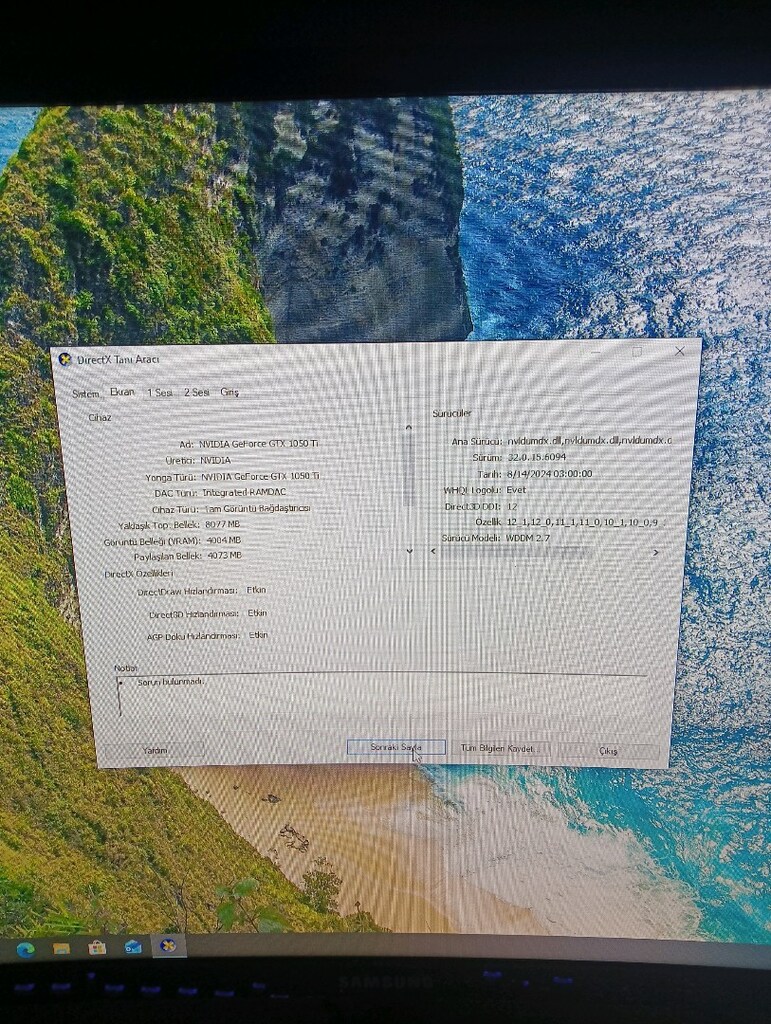Open the 1 Ses tab

[159, 392]
